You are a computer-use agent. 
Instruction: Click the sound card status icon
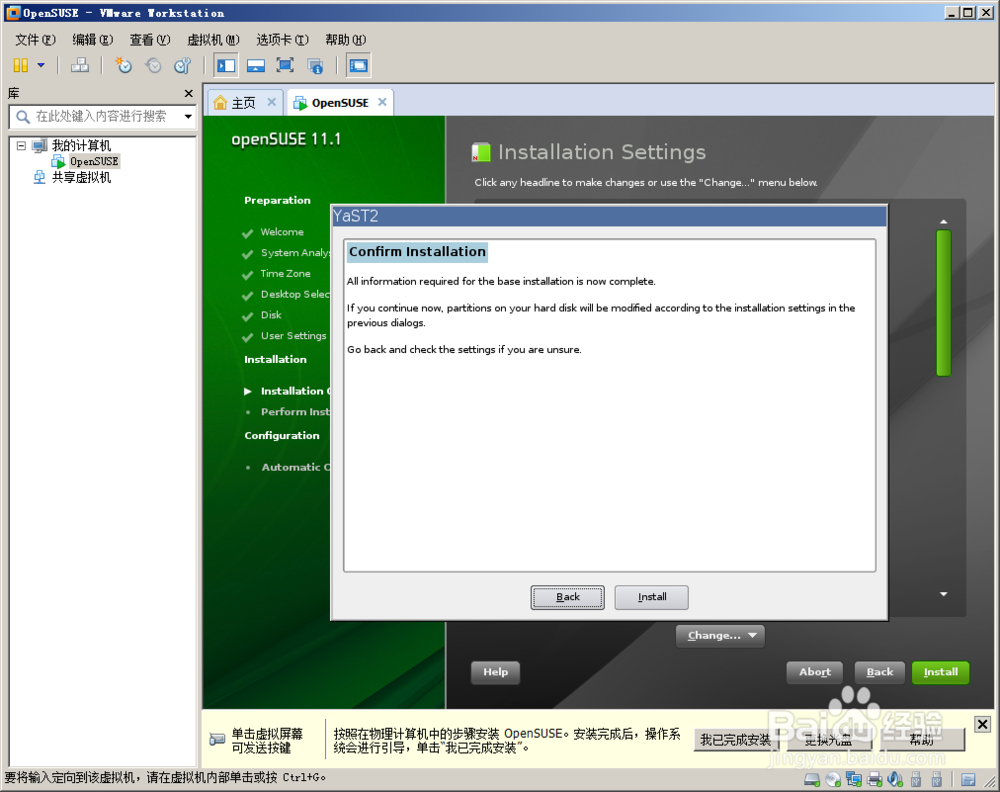[x=895, y=779]
